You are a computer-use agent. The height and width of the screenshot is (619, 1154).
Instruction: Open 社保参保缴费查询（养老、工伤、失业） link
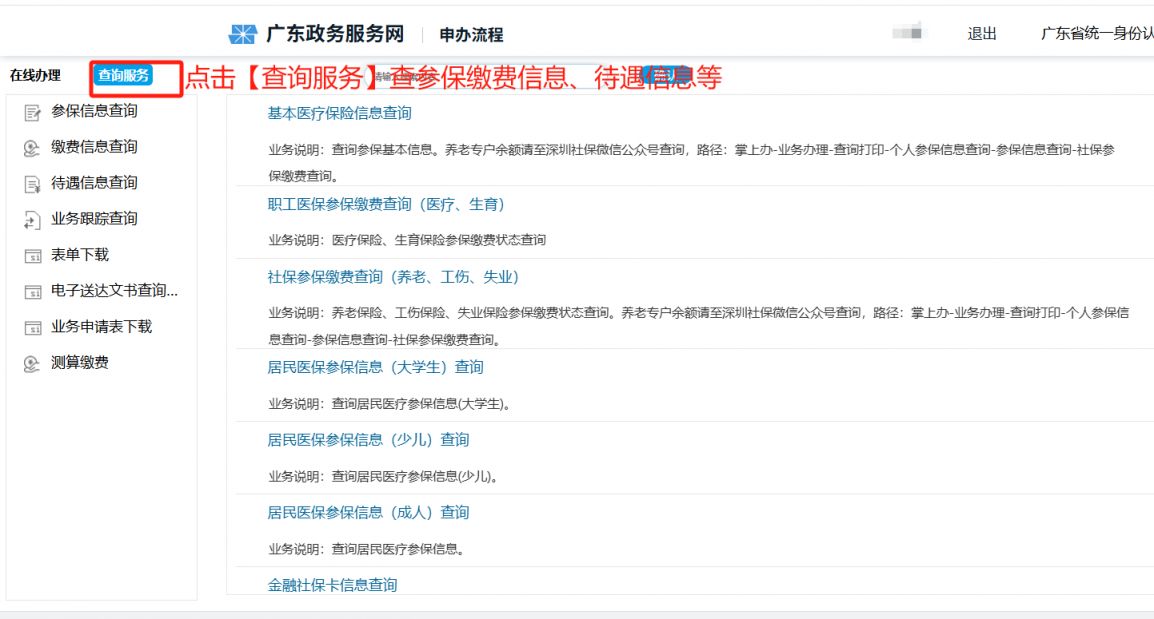point(393,277)
